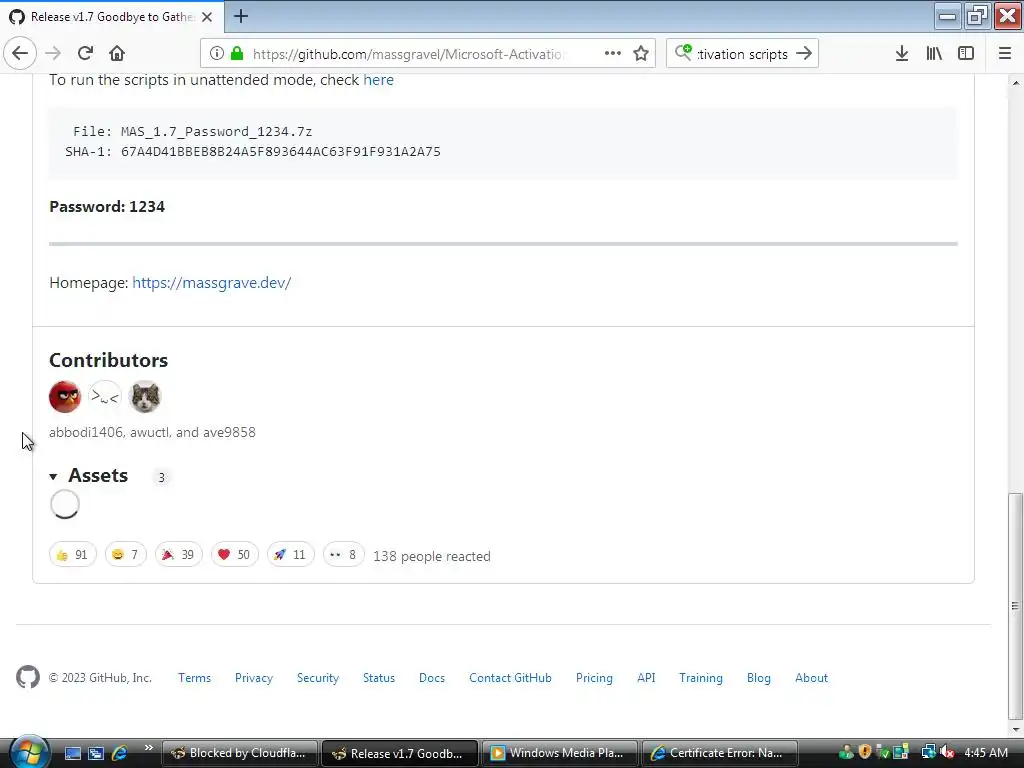
Task: Click Switch between windows quick launch icon
Action: (x=96, y=753)
